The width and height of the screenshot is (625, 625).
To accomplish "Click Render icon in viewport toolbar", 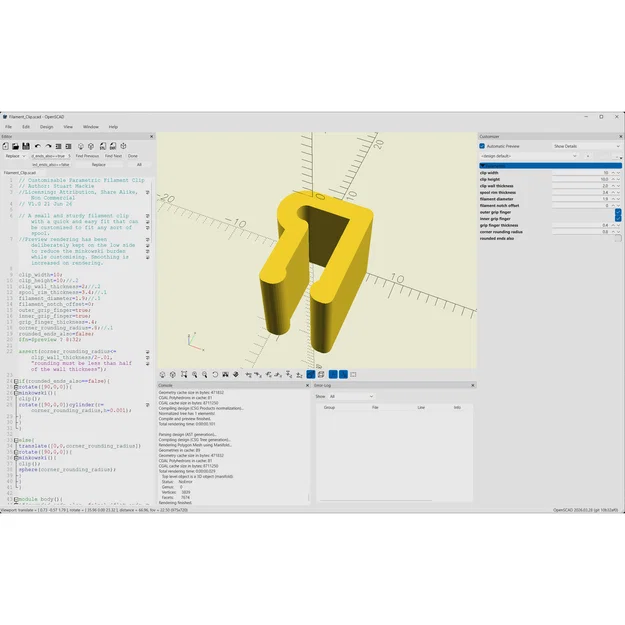I will tap(173, 374).
